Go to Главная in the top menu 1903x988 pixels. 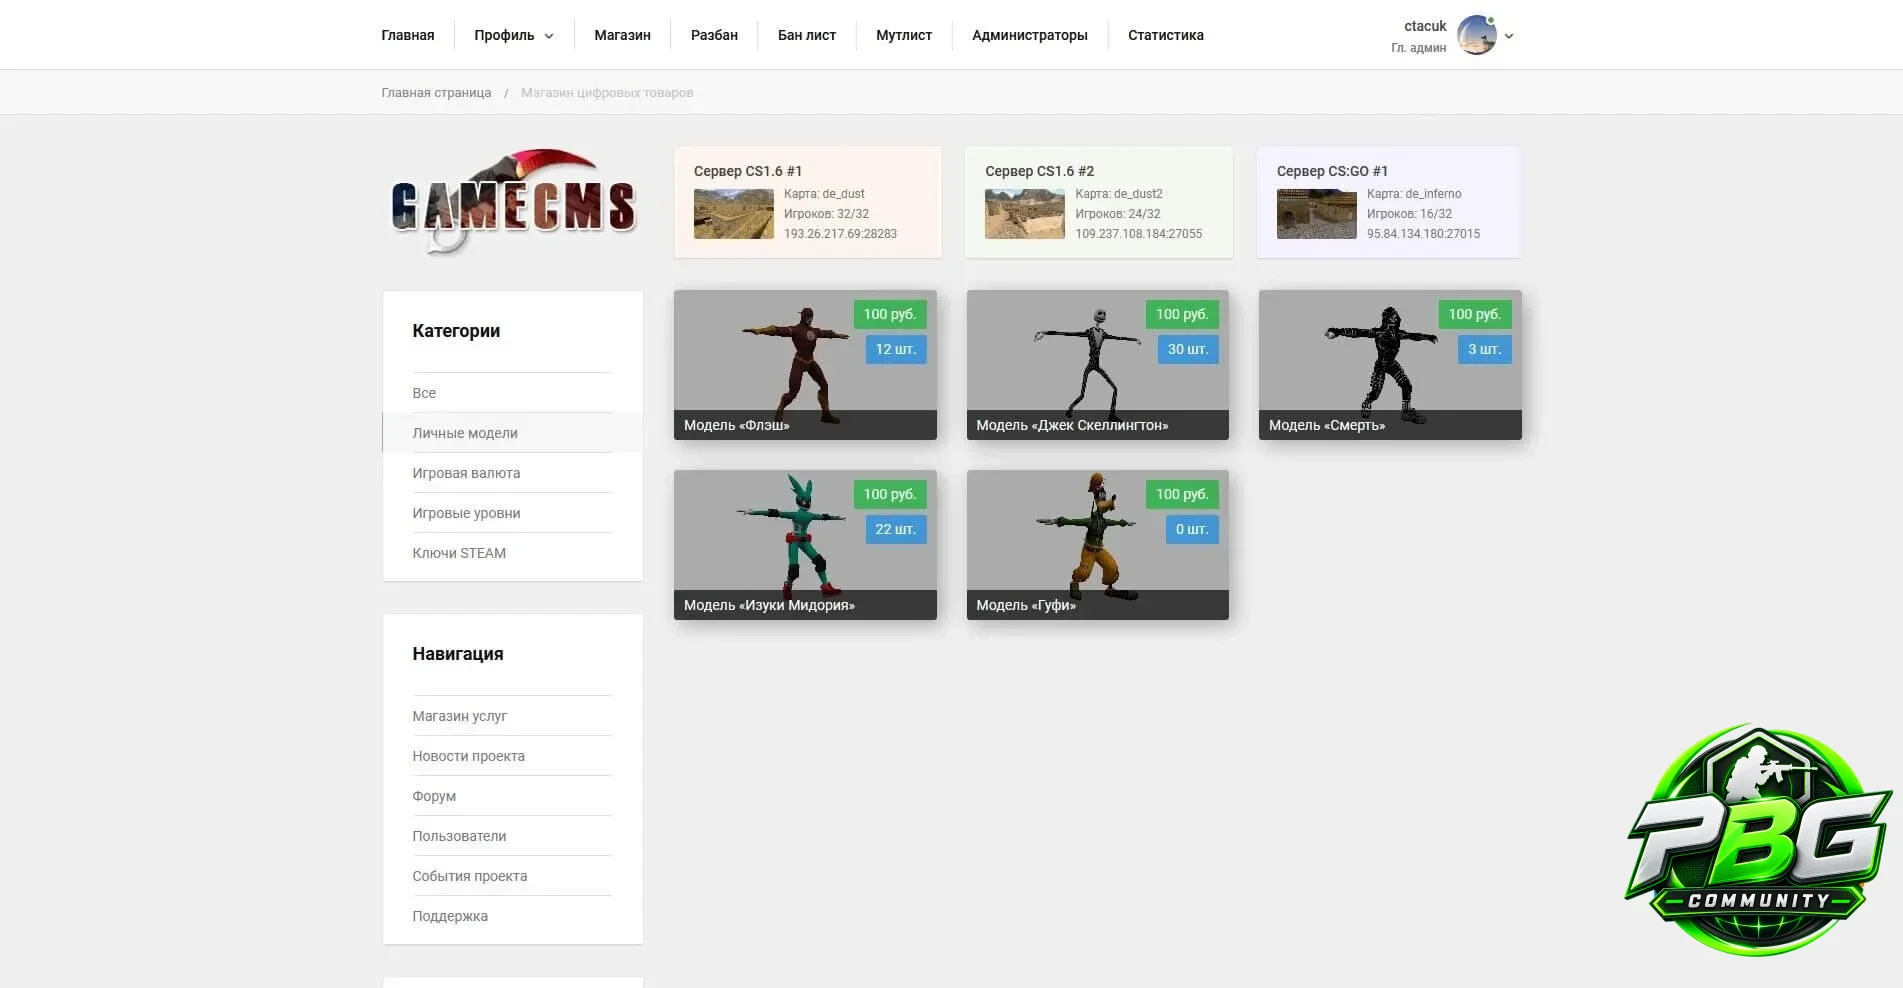coord(408,35)
